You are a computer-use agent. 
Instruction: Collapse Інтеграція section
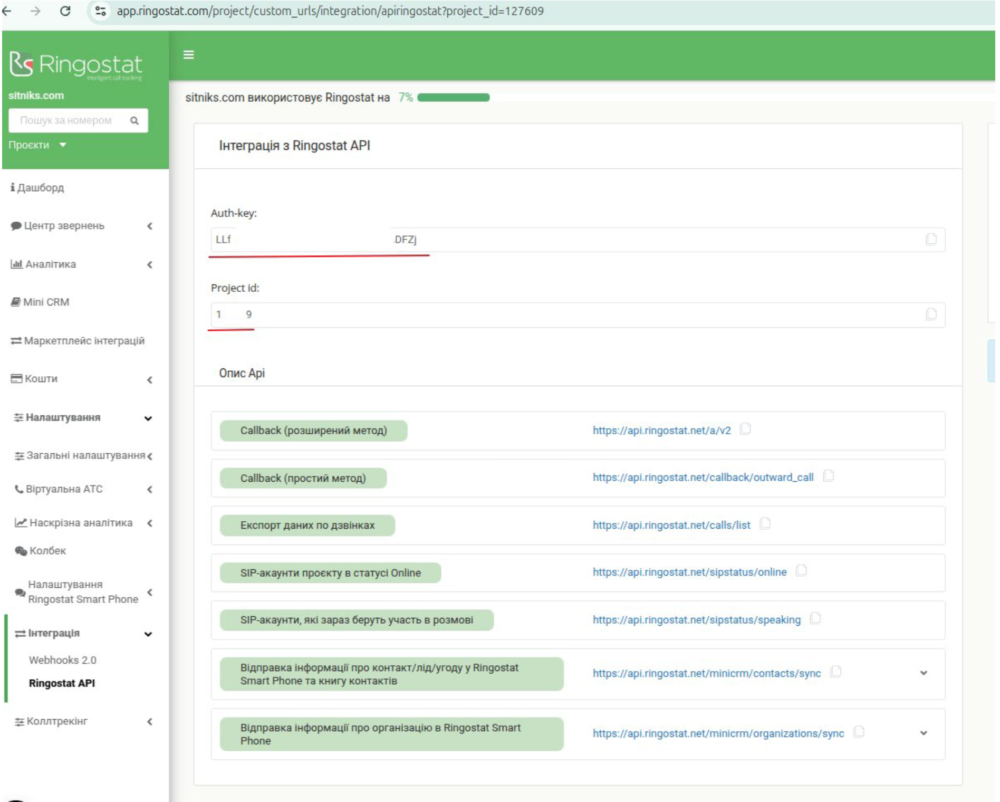pos(83,634)
